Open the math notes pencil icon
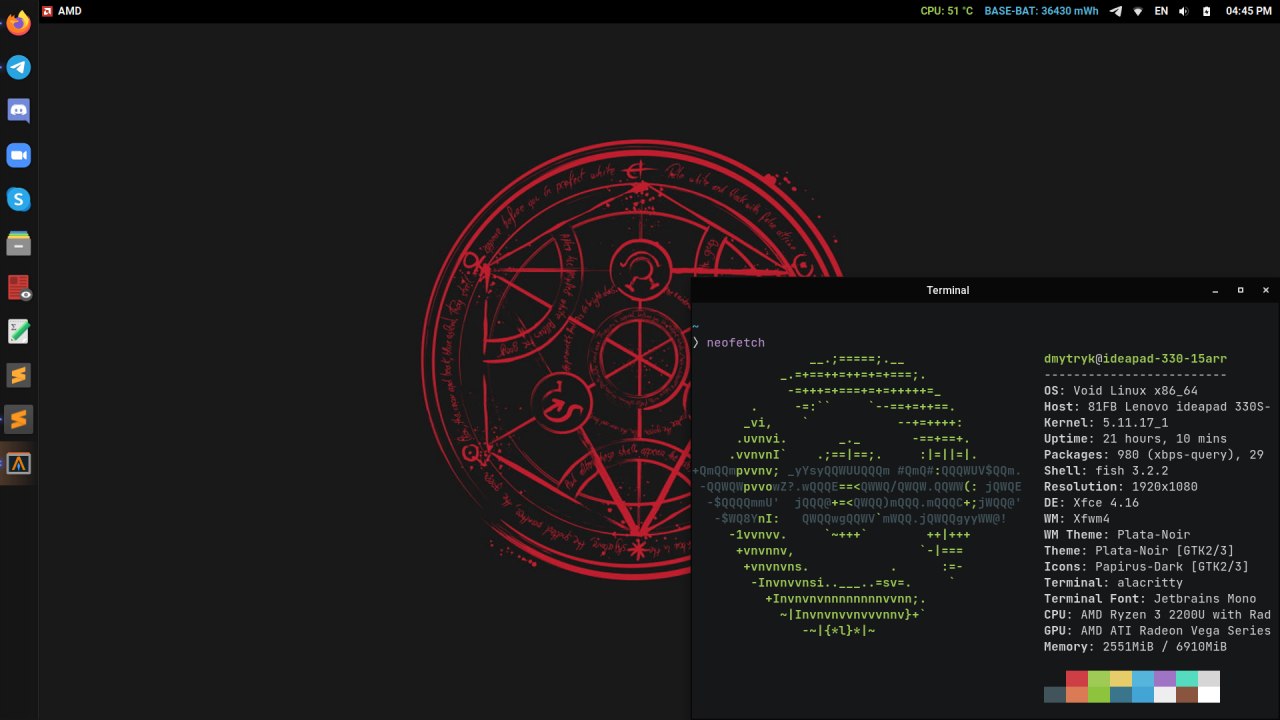Image resolution: width=1280 pixels, height=720 pixels. point(19,331)
